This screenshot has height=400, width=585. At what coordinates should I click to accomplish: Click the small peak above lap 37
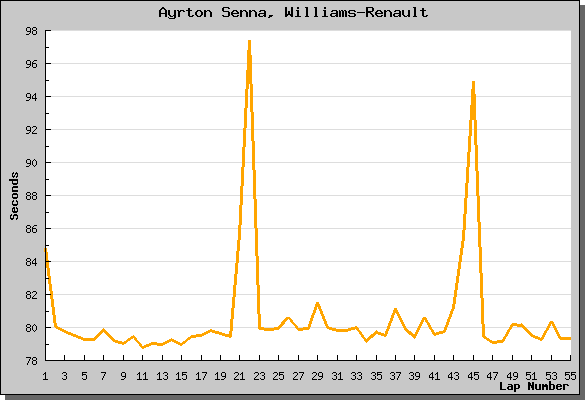click(395, 309)
